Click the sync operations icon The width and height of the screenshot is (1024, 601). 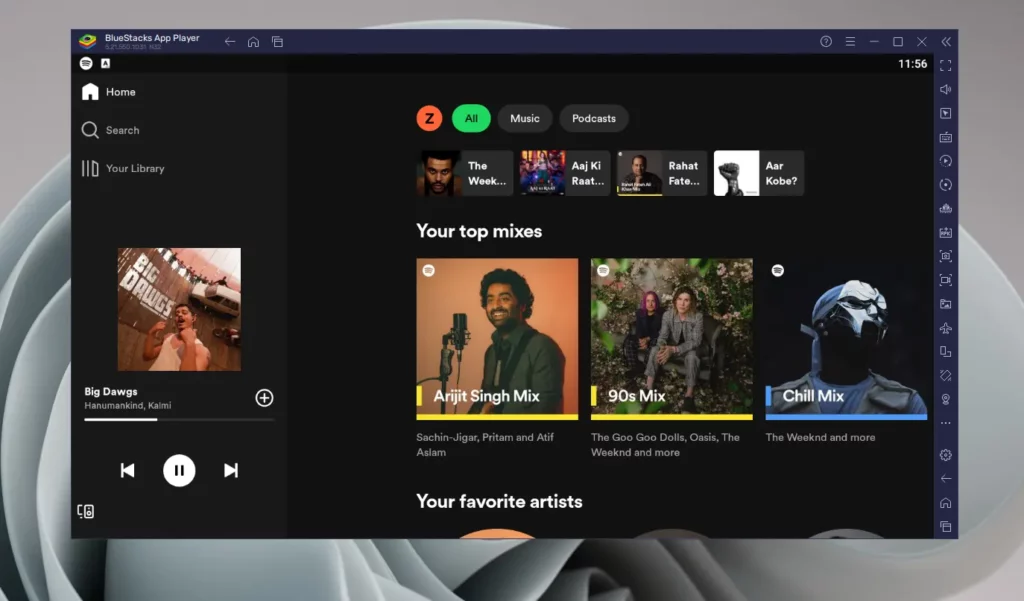pyautogui.click(x=946, y=185)
